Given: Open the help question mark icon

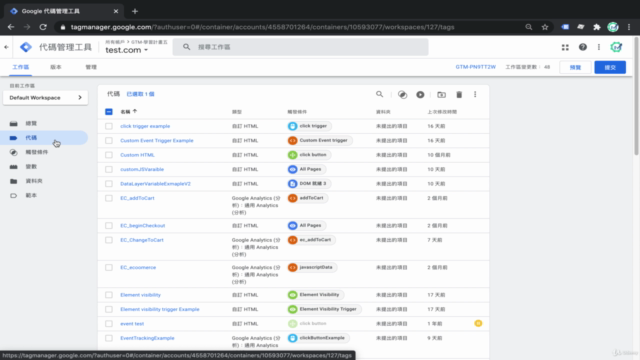Looking at the screenshot, I should coord(582,47).
